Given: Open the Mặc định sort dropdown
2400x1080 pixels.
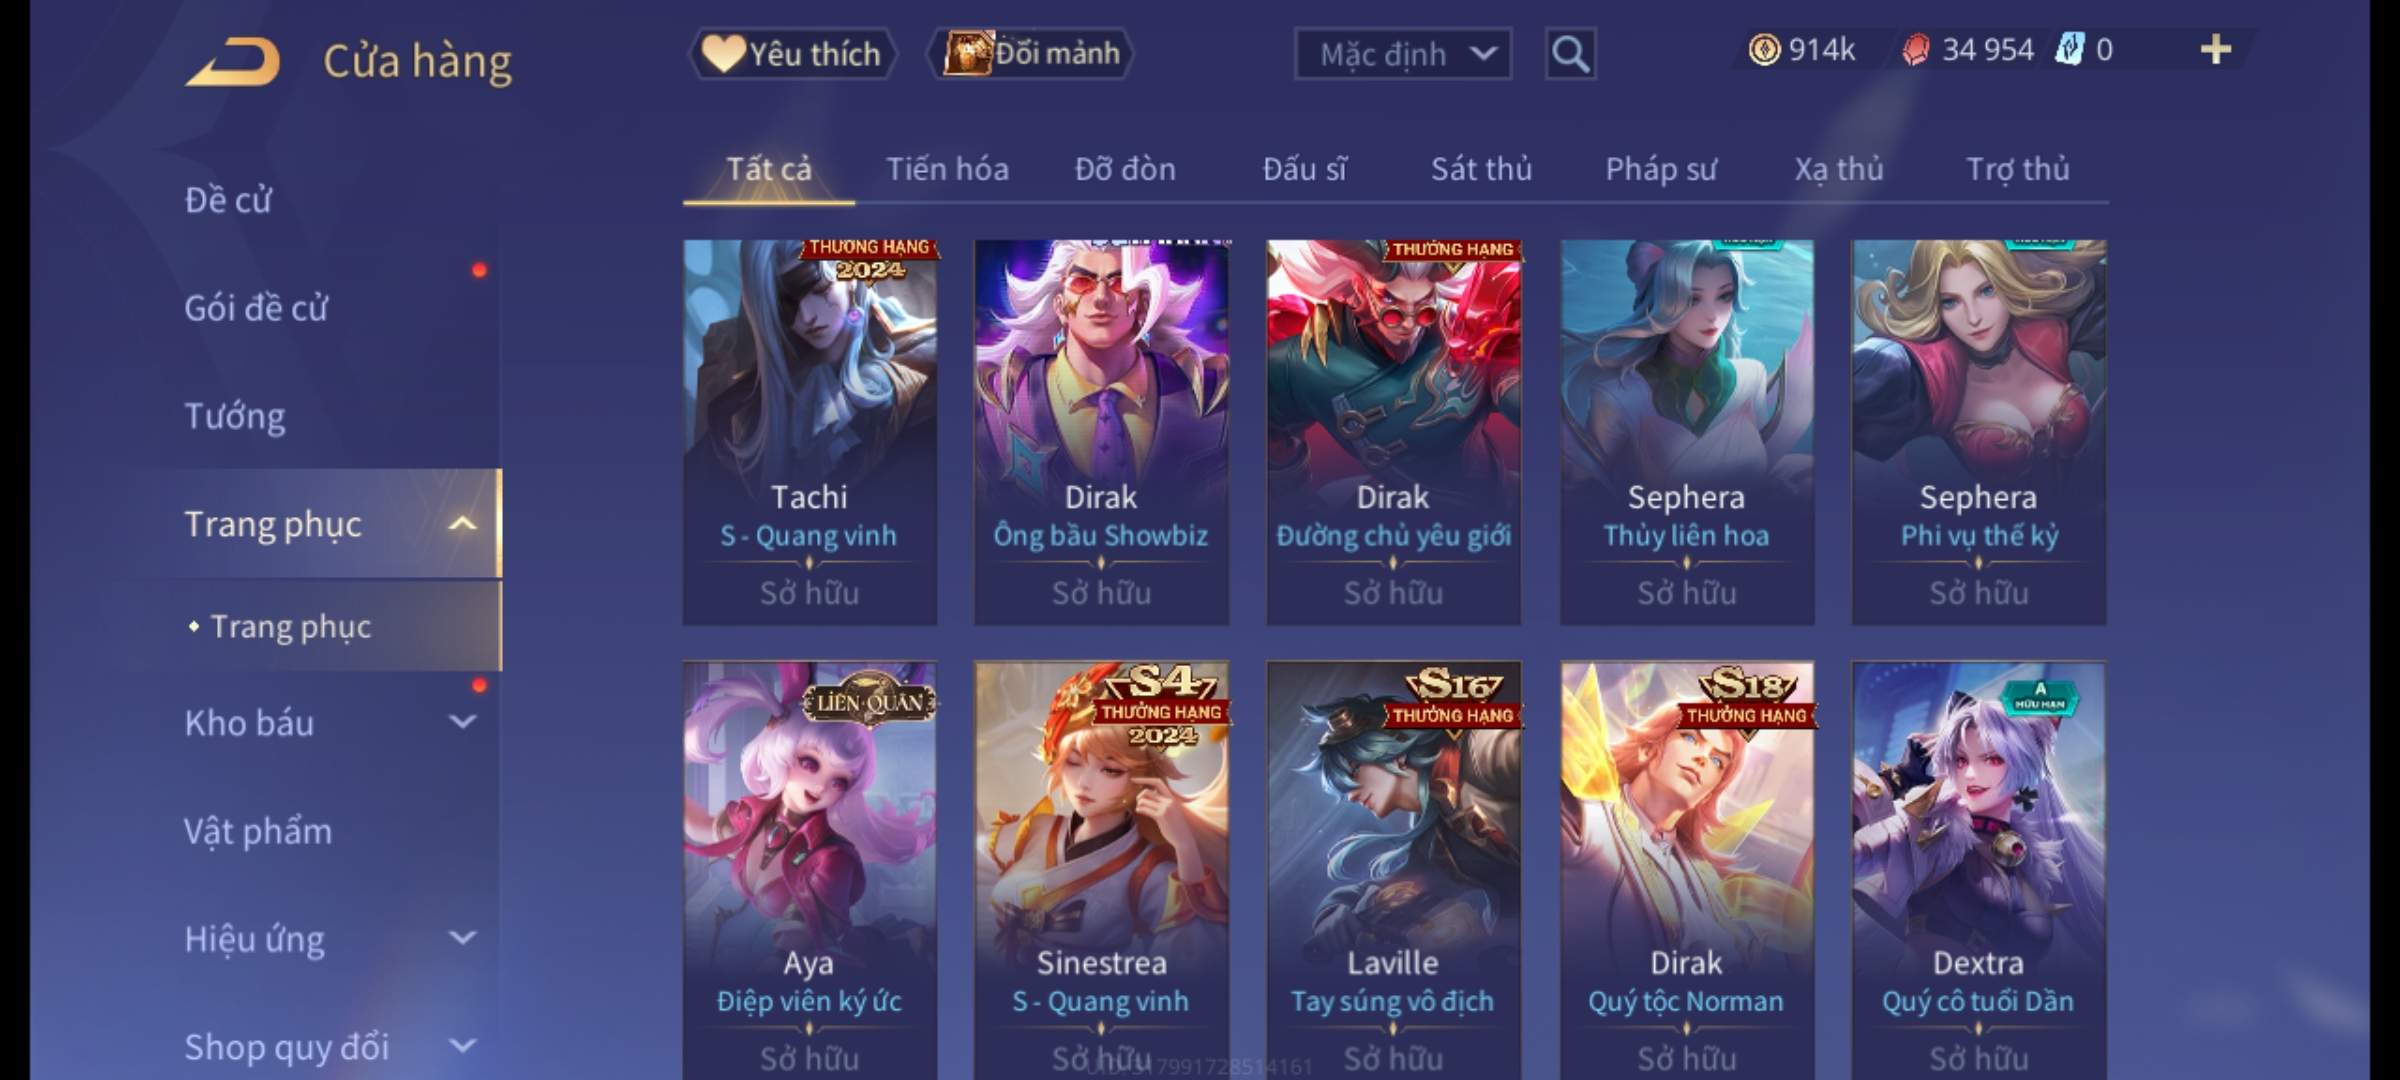Looking at the screenshot, I should (x=1403, y=54).
